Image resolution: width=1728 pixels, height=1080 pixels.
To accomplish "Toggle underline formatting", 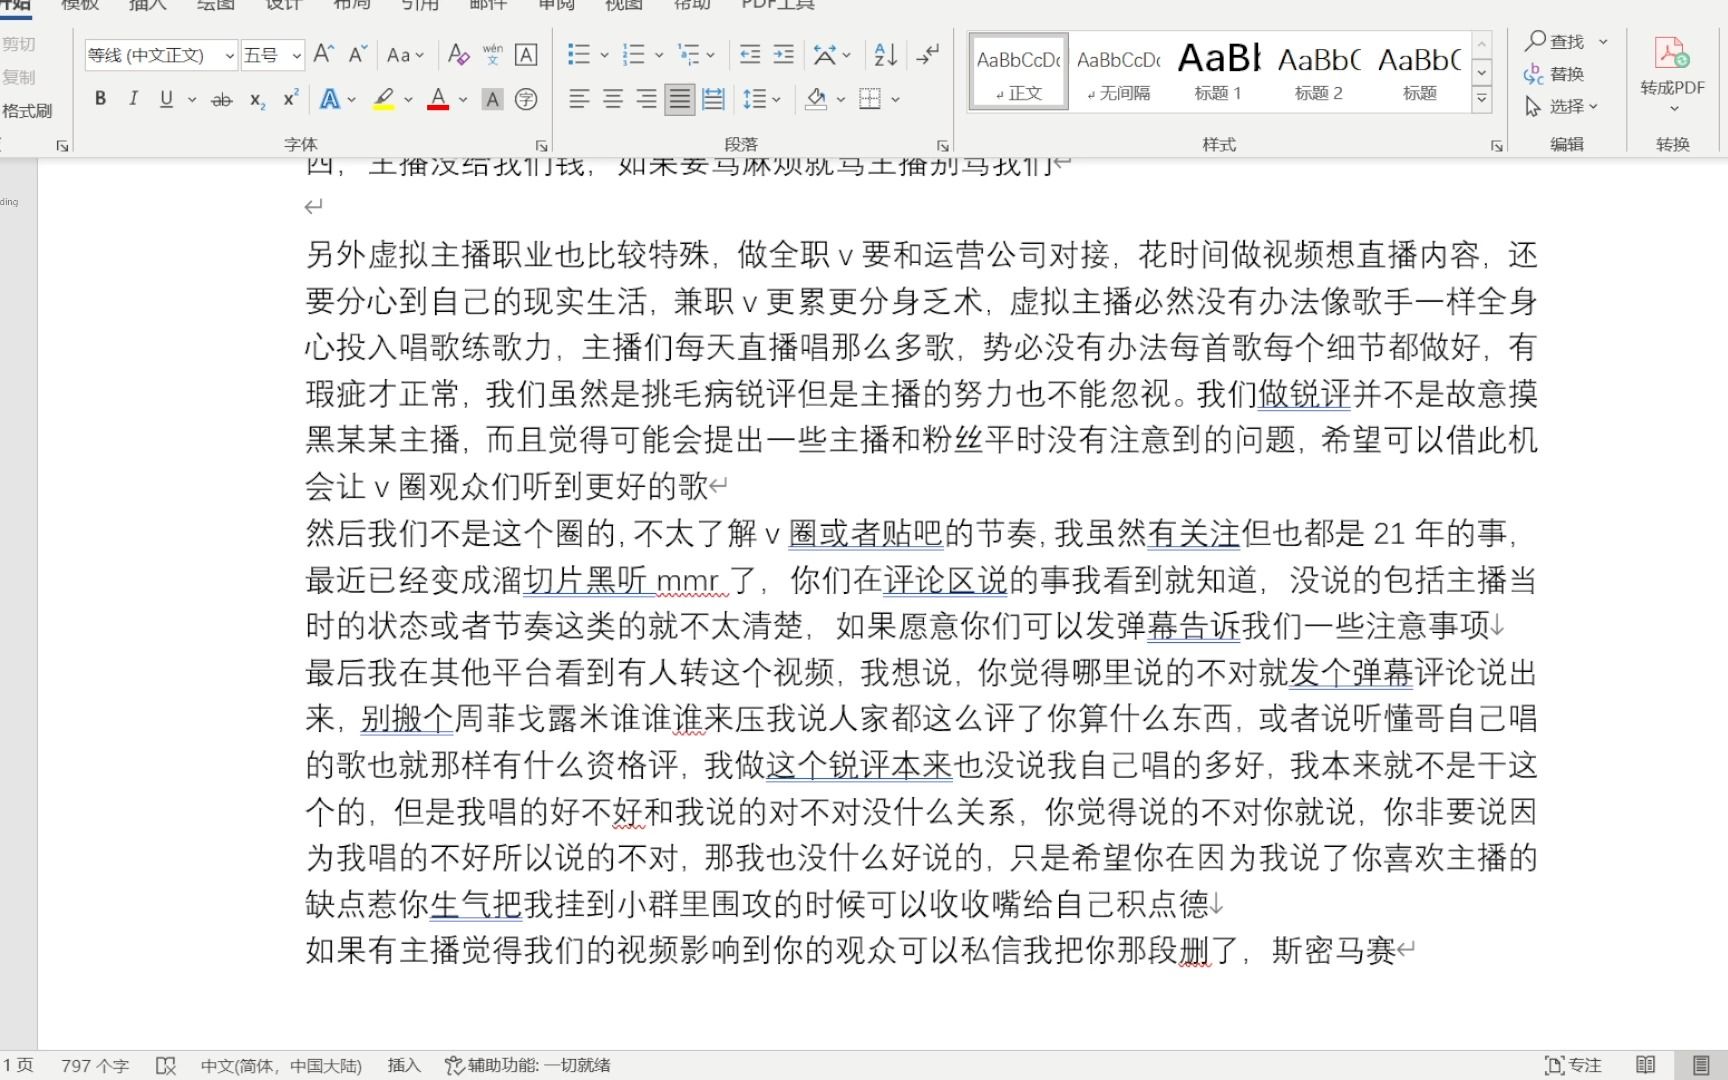I will (166, 99).
